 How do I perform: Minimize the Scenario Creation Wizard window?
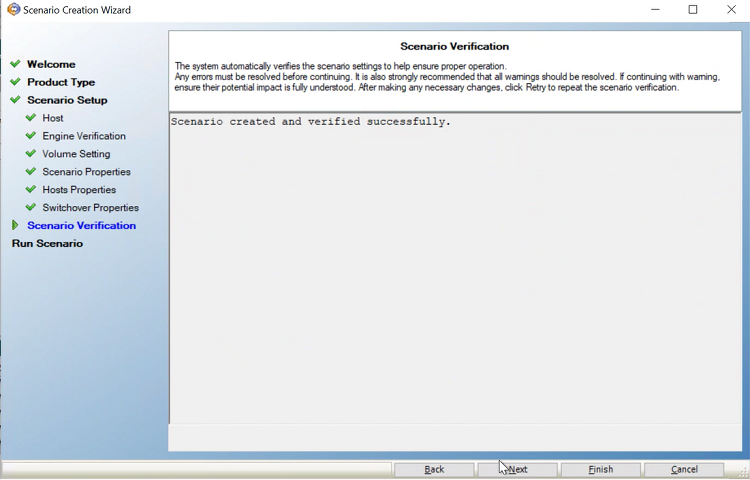[x=655, y=10]
